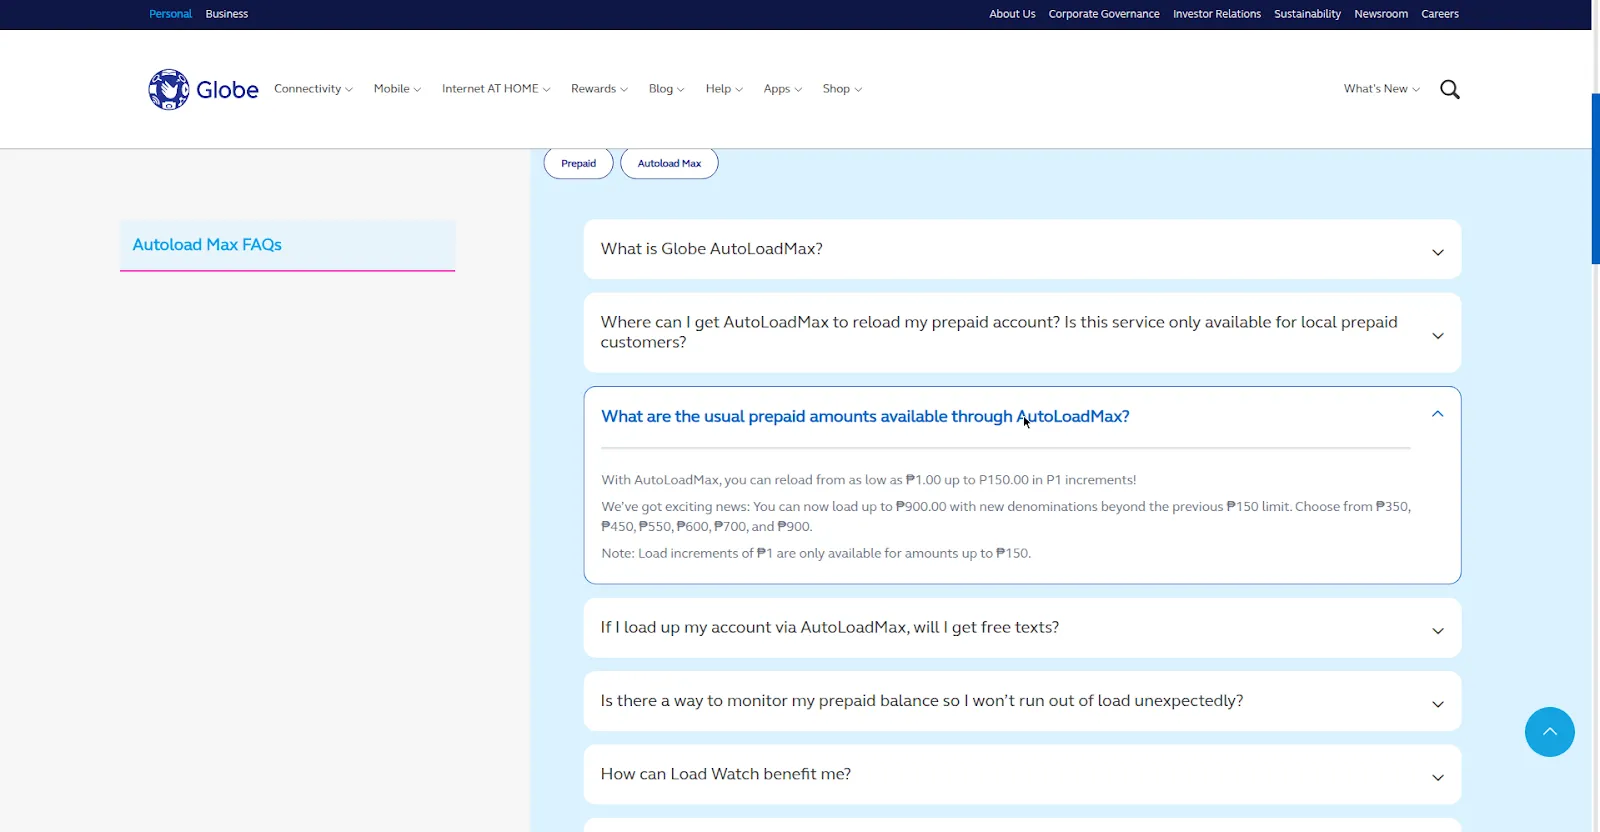The height and width of the screenshot is (832, 1600).
Task: Open the Blog dropdown menu
Action: click(x=666, y=89)
